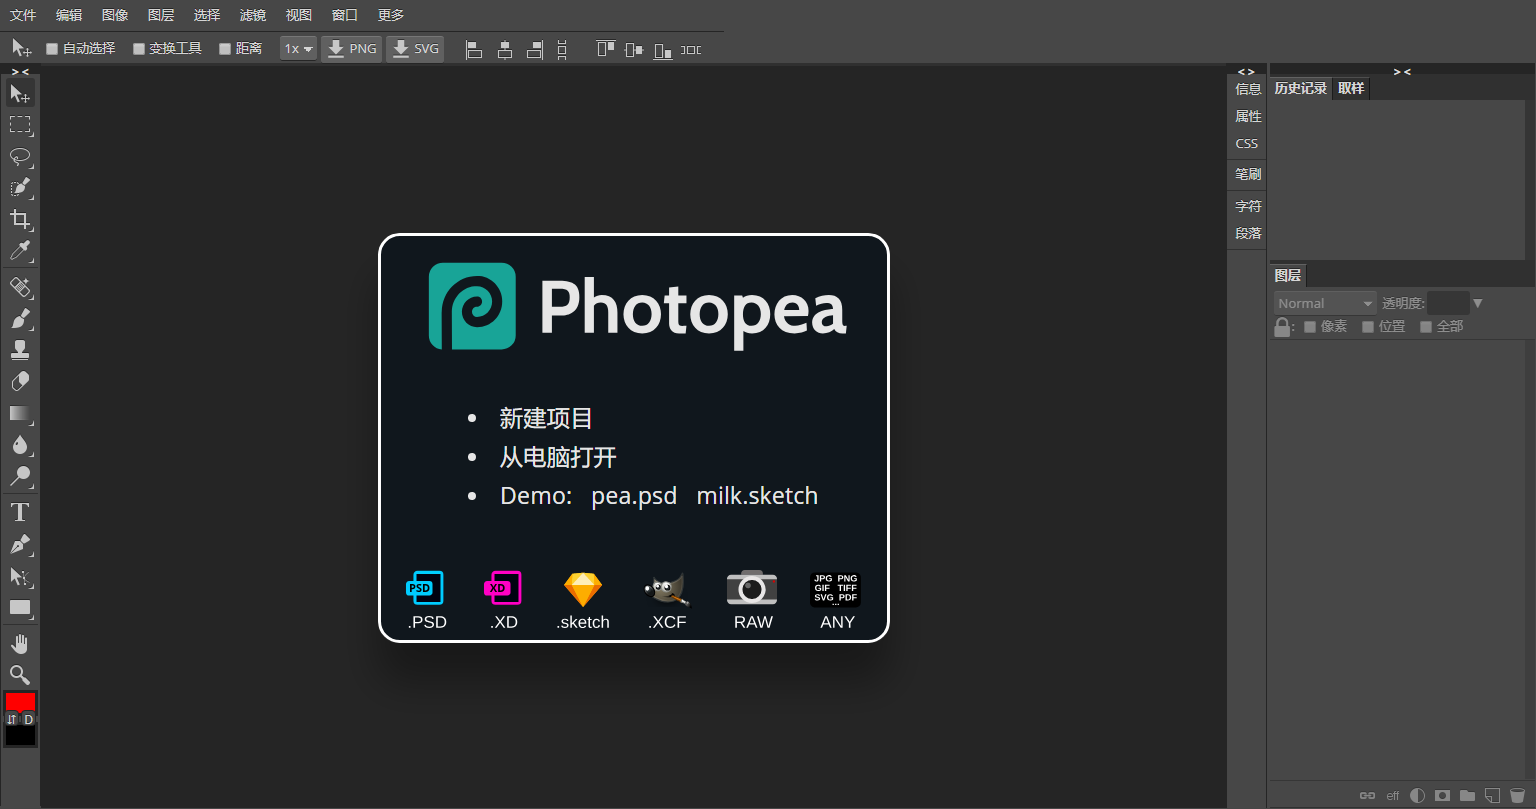This screenshot has height=809, width=1536.
Task: Open the milk.sketch demo
Action: (x=757, y=496)
